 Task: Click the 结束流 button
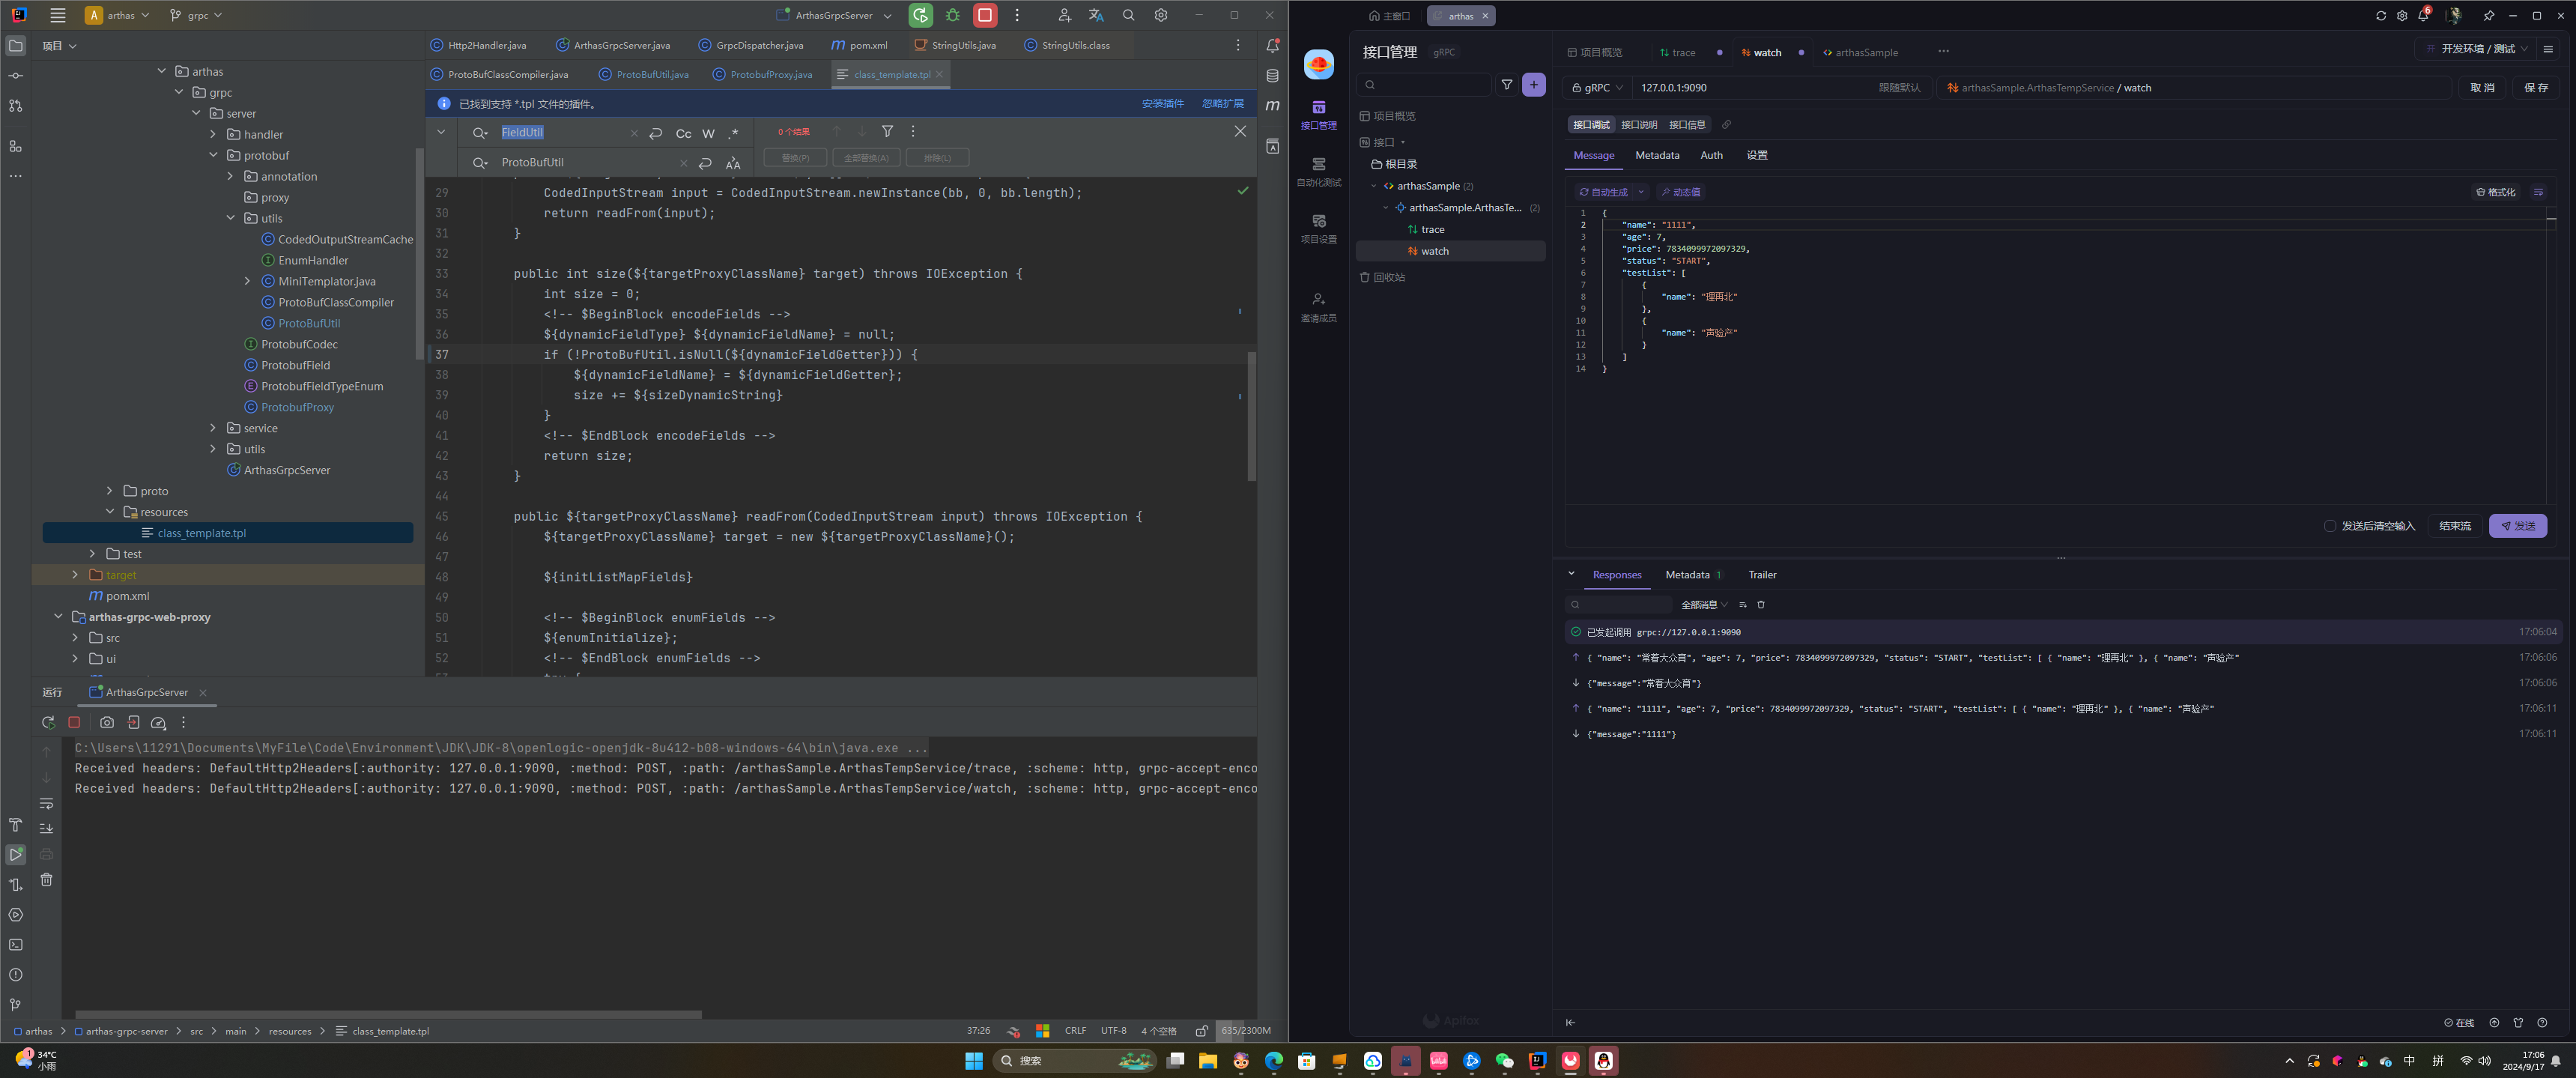2454,526
